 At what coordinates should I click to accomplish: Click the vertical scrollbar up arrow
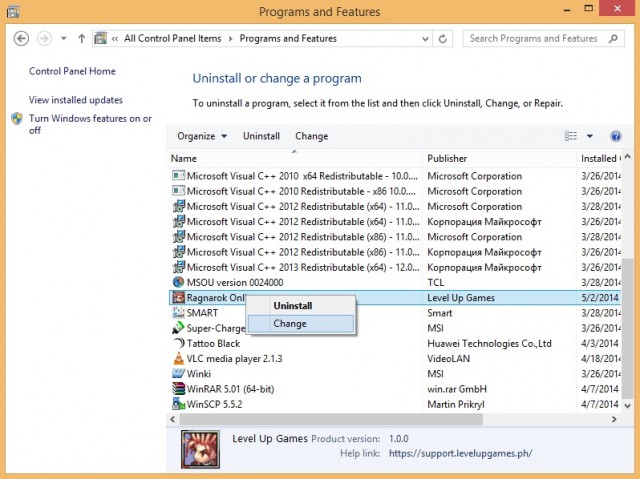pyautogui.click(x=627, y=157)
